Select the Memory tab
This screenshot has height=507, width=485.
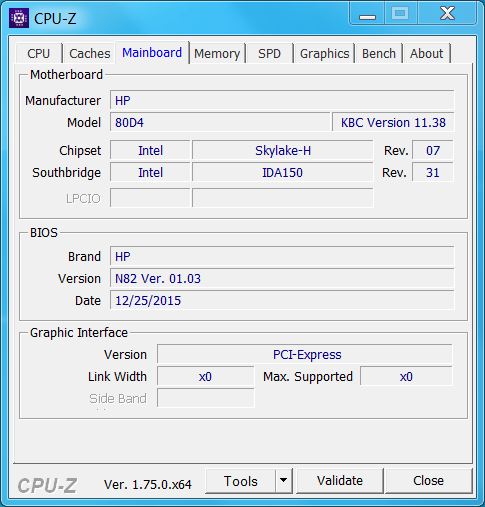217,53
